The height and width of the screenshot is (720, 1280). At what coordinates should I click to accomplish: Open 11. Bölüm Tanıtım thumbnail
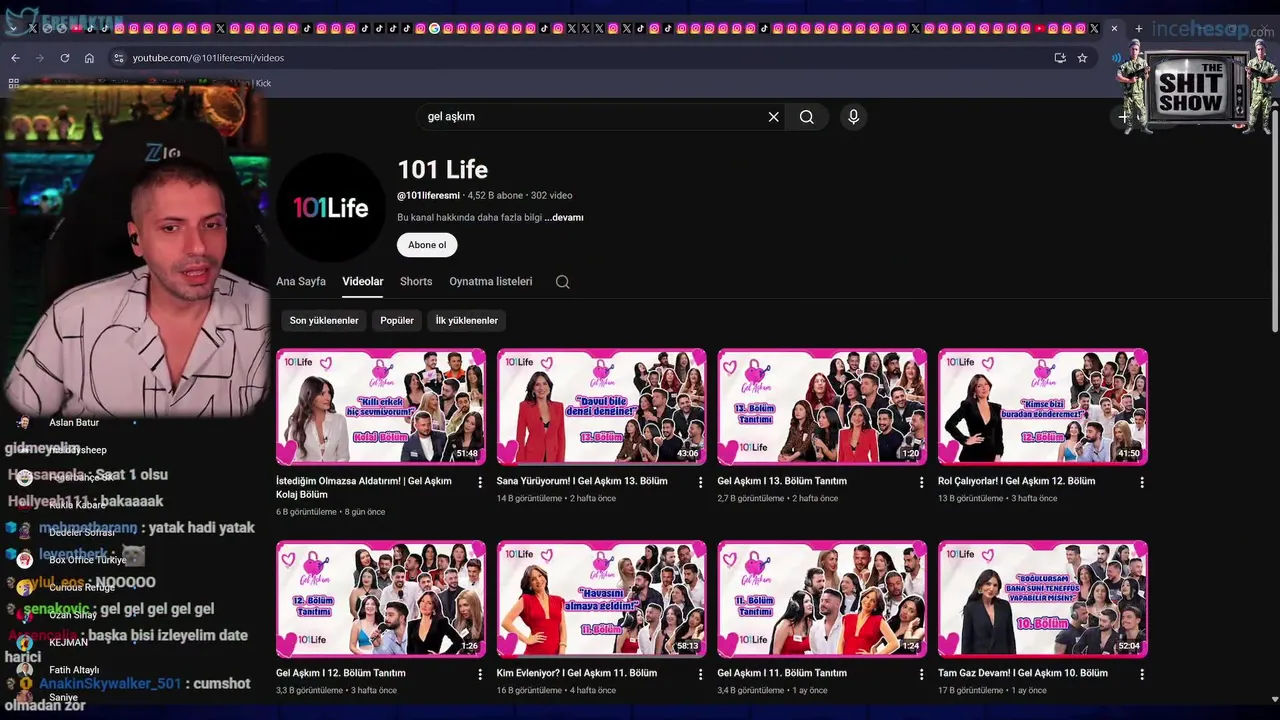(x=822, y=599)
